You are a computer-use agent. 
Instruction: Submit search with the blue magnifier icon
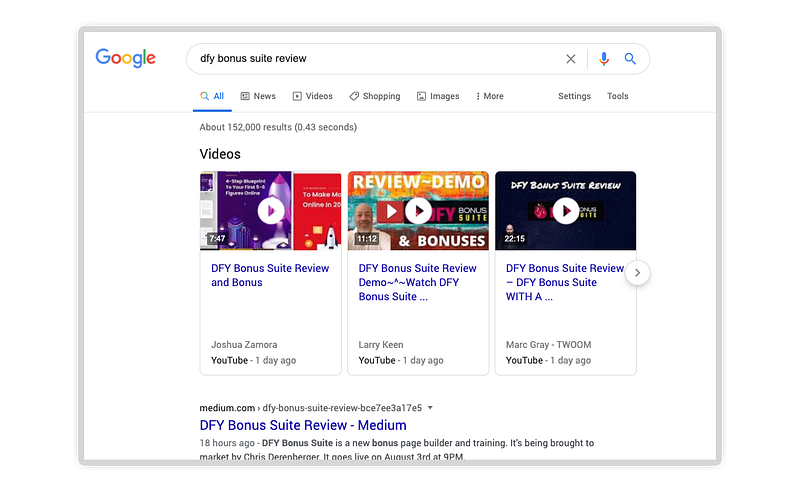(630, 59)
